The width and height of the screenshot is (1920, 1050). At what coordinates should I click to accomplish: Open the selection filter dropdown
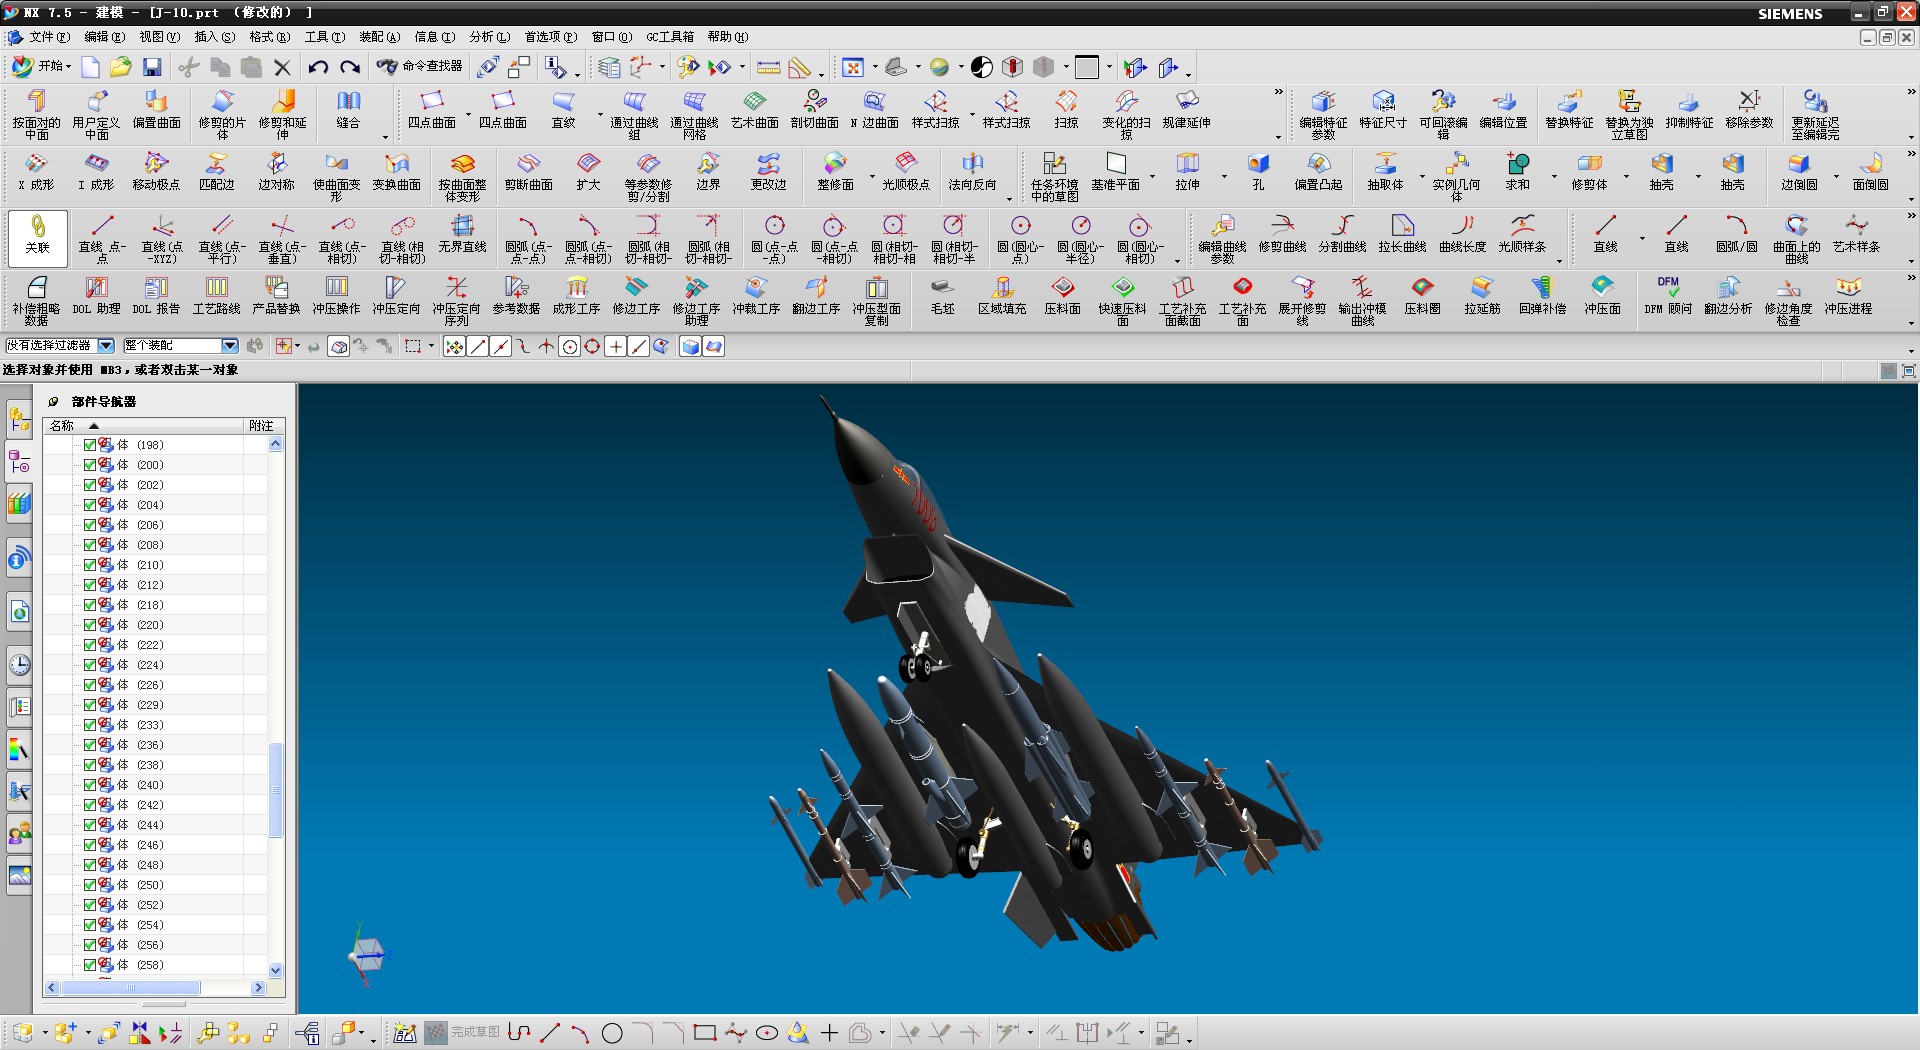click(105, 346)
